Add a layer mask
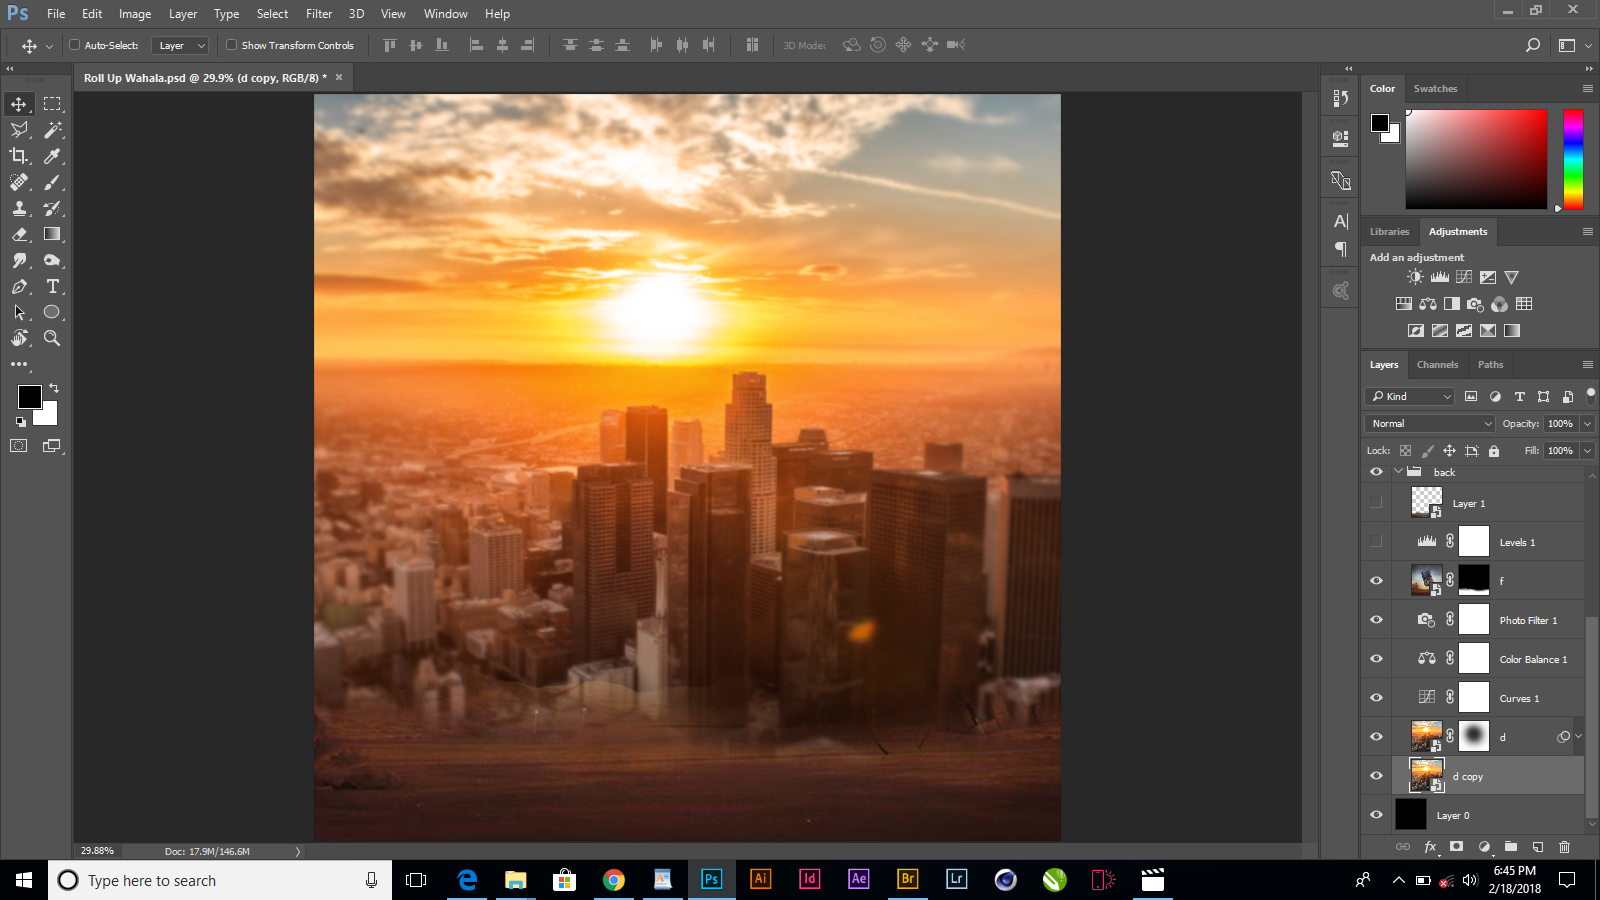Viewport: 1600px width, 900px height. 1456,847
